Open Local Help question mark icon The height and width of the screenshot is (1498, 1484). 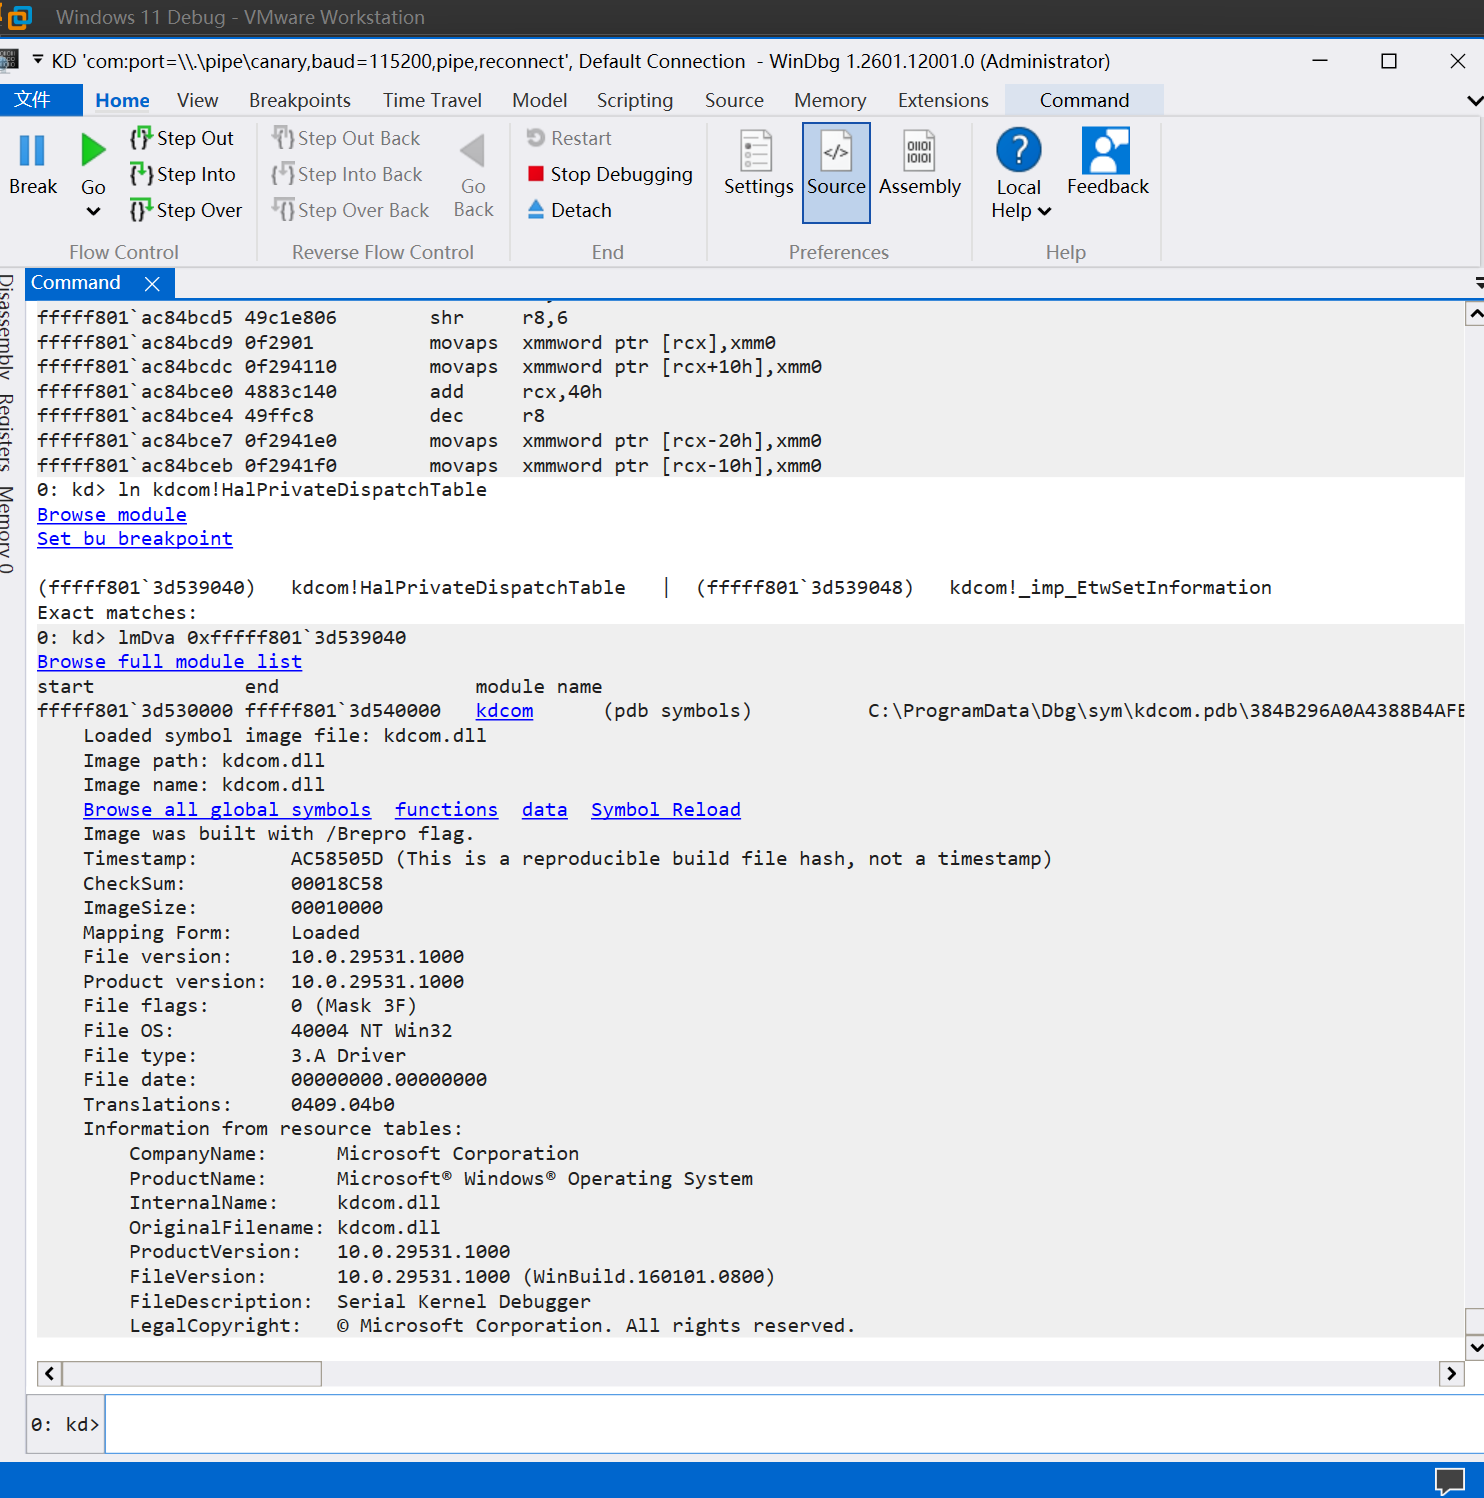coord(1019,151)
